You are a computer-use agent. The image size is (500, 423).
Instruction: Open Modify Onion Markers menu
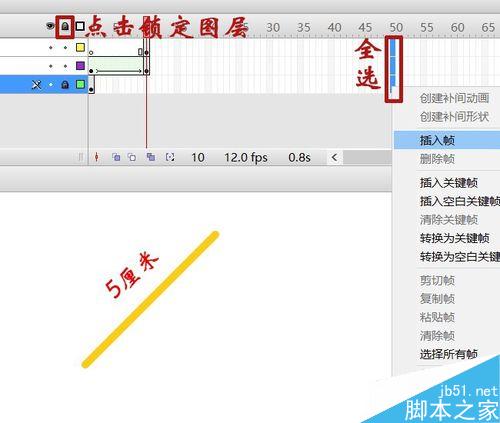(170, 157)
